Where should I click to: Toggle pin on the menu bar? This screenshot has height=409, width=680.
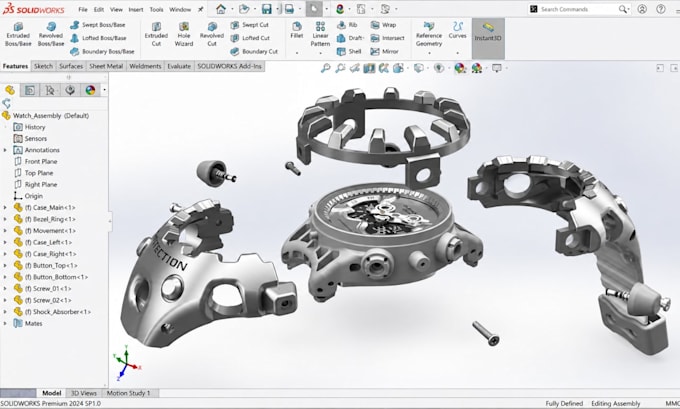(x=200, y=9)
